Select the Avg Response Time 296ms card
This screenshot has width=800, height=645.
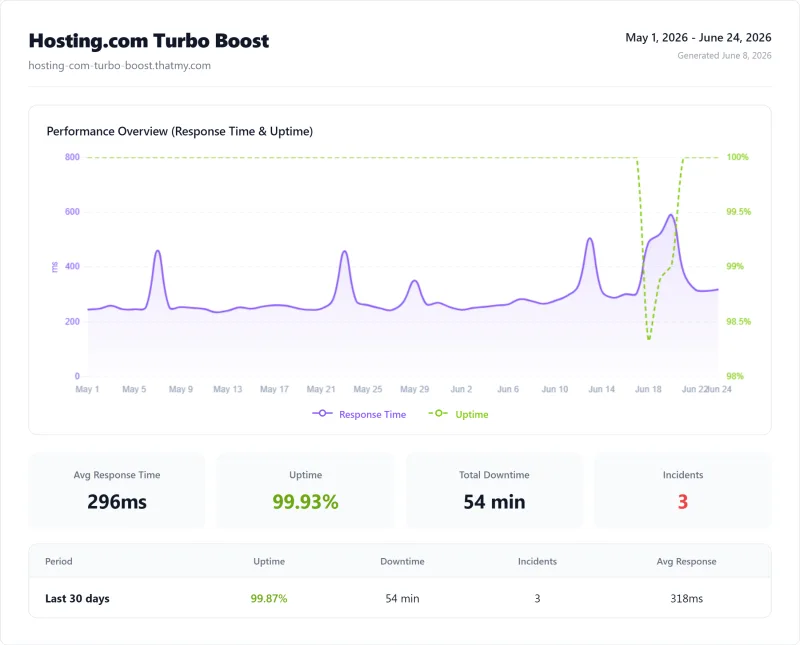tap(117, 490)
